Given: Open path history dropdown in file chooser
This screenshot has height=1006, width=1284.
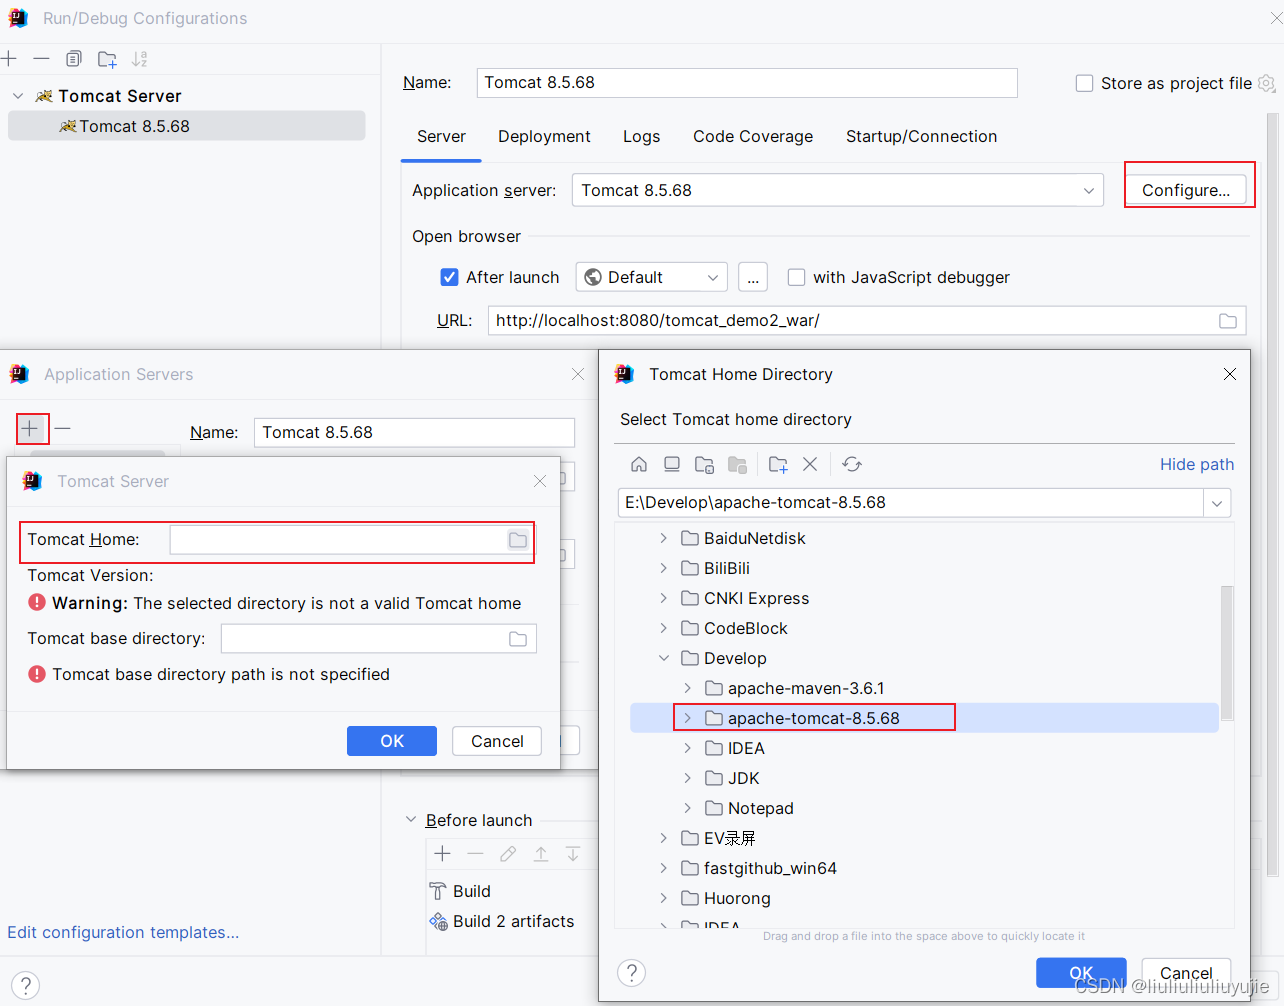Looking at the screenshot, I should 1217,503.
